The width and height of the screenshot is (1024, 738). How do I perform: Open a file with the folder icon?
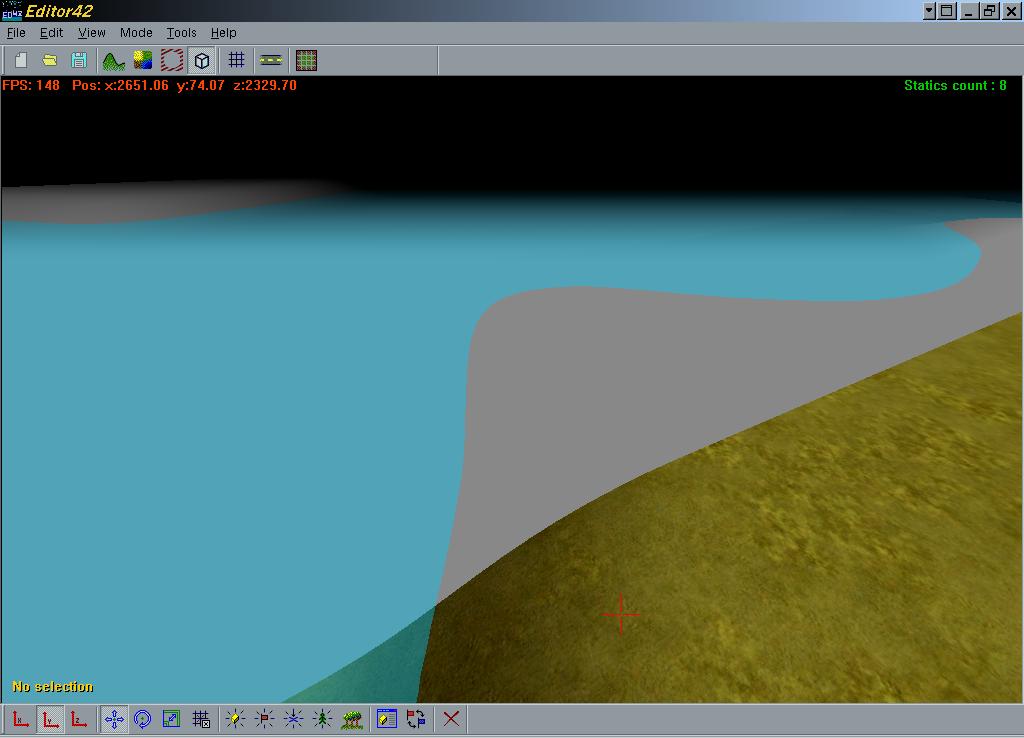50,61
